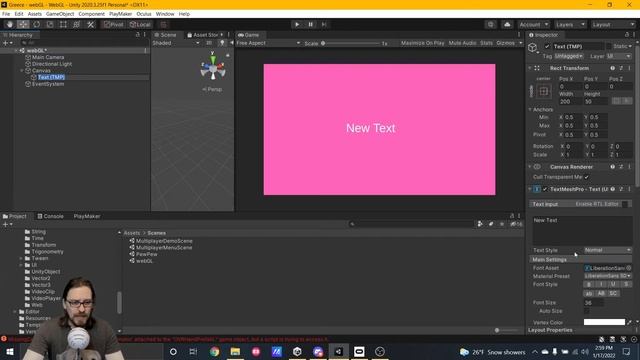The width and height of the screenshot is (640, 360).
Task: Click the Hierarchy panel lock icon
Action: tap(138, 35)
